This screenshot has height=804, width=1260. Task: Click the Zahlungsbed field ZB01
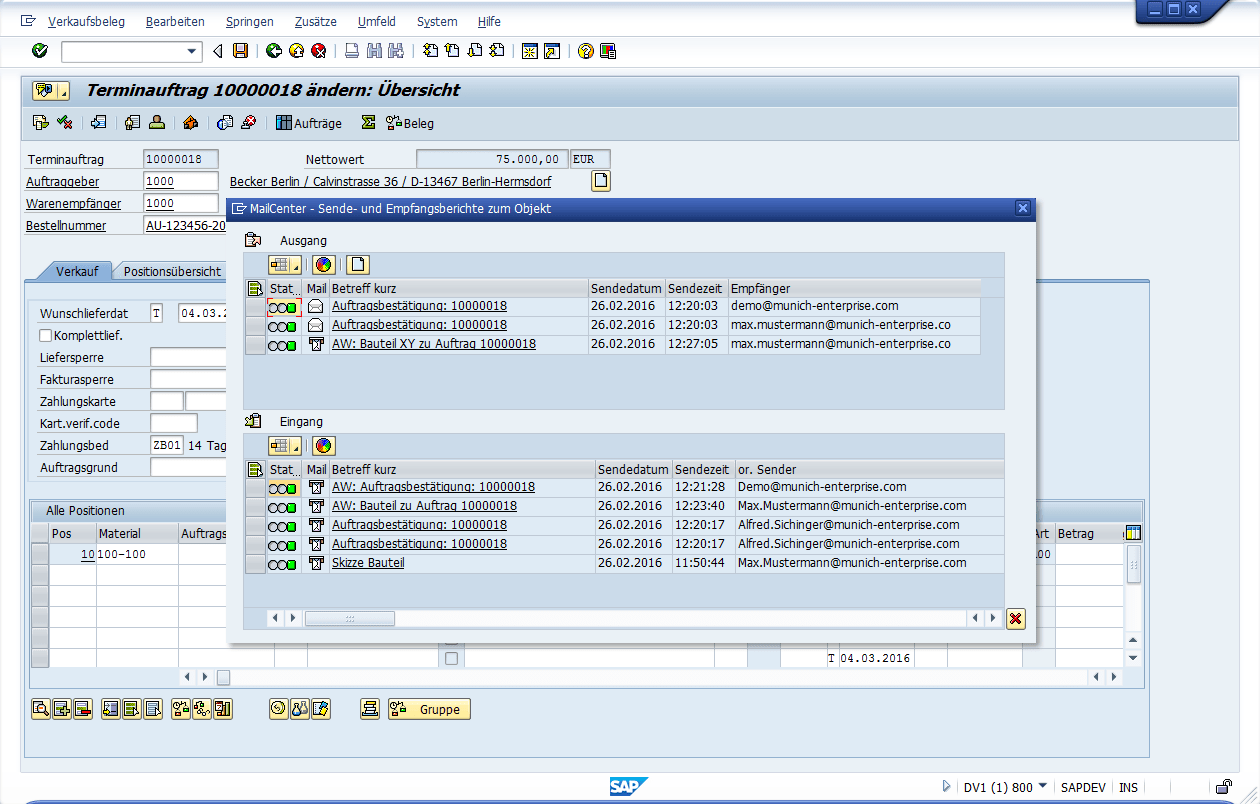click(x=167, y=445)
